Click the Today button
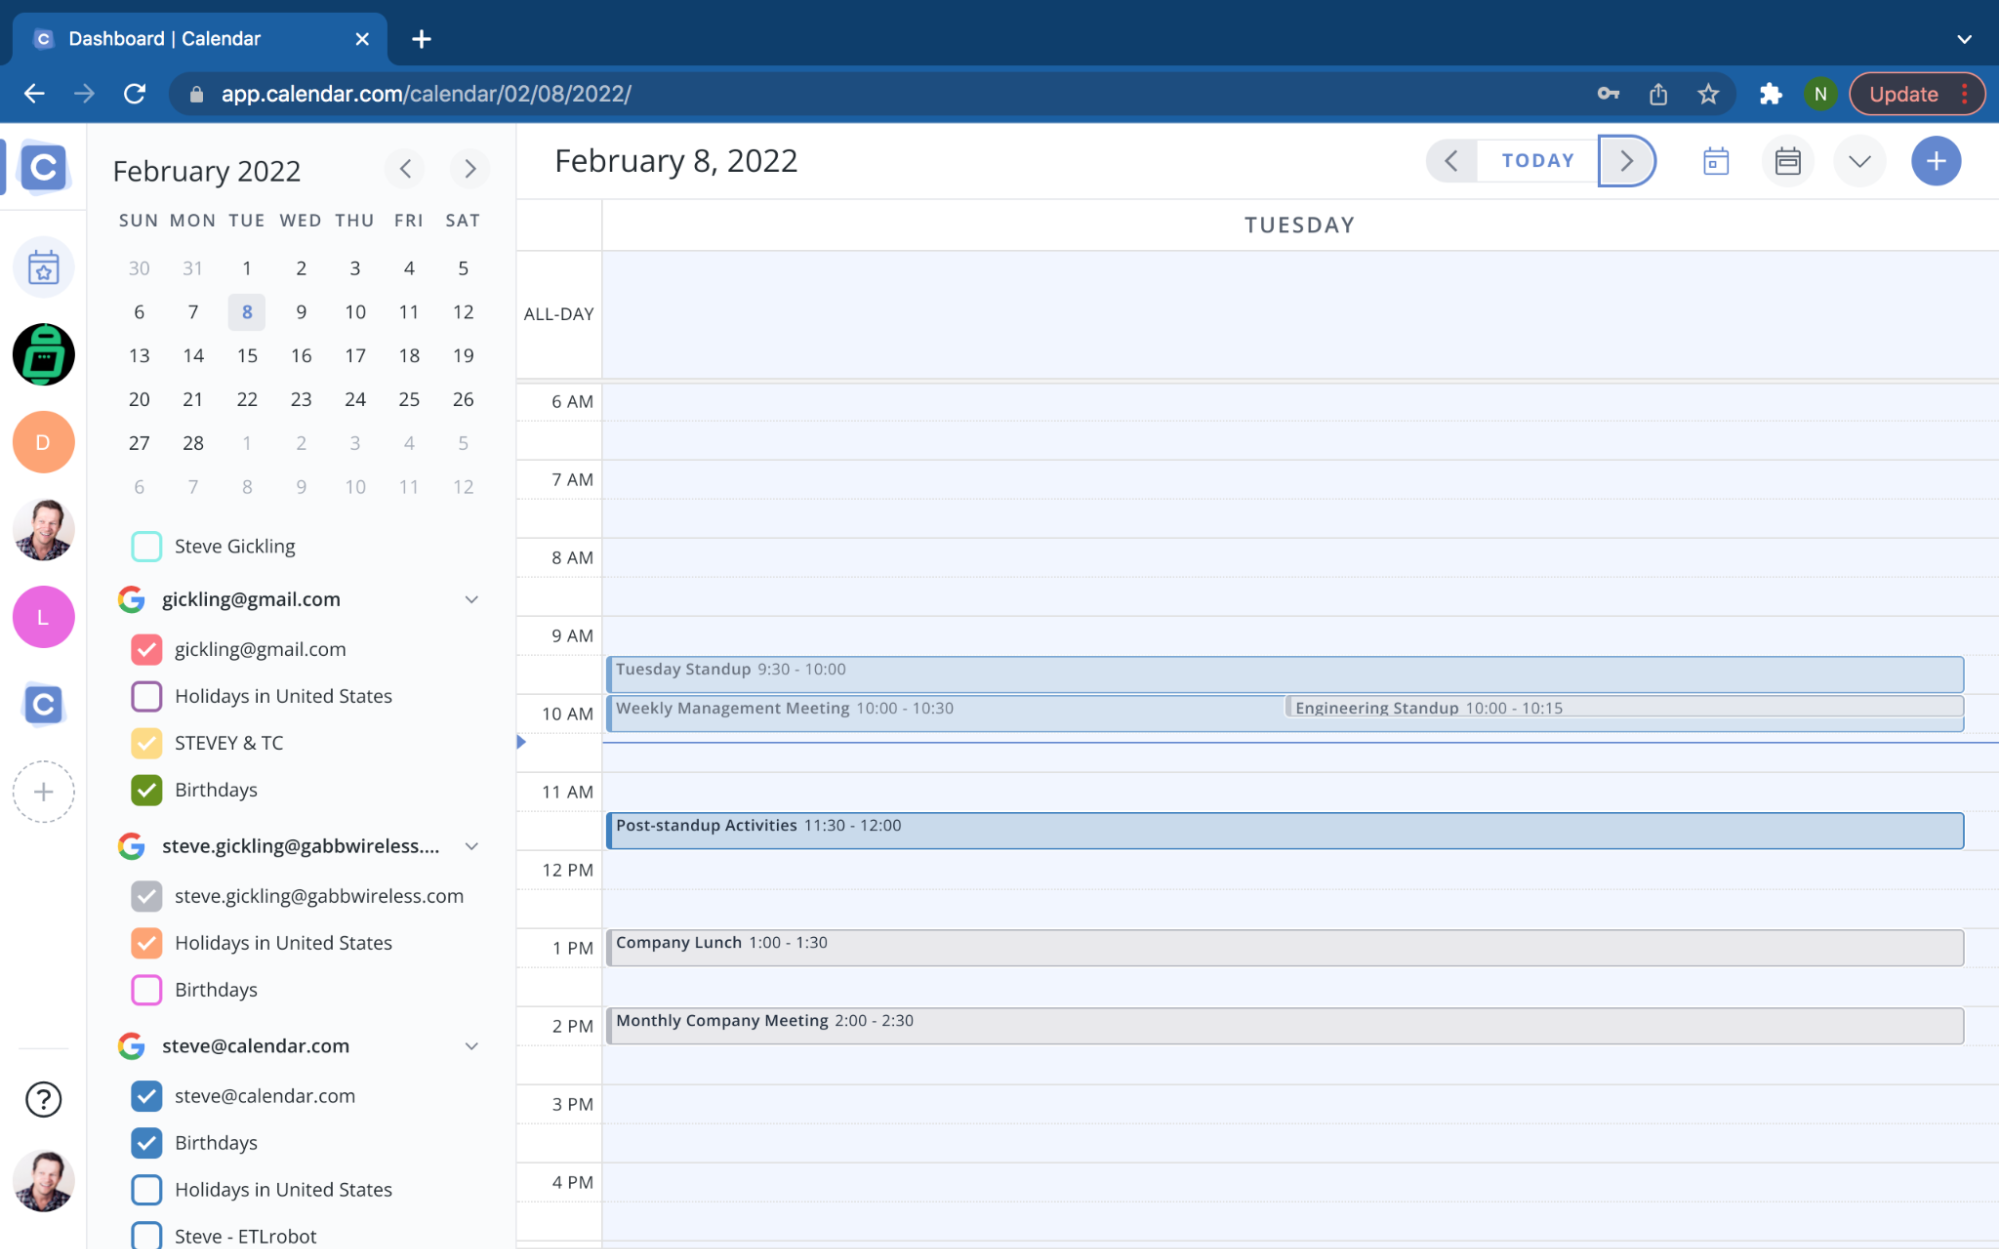The width and height of the screenshot is (1999, 1250). (x=1538, y=160)
